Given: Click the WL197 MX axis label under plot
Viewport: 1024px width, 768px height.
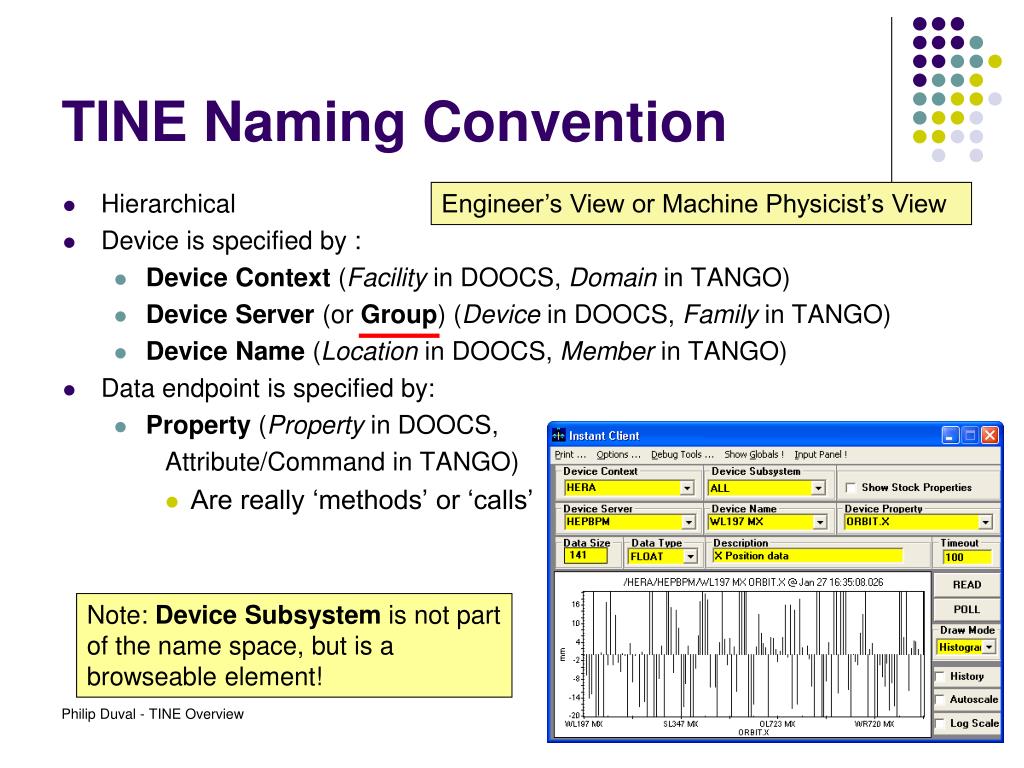Looking at the screenshot, I should pos(583,724).
